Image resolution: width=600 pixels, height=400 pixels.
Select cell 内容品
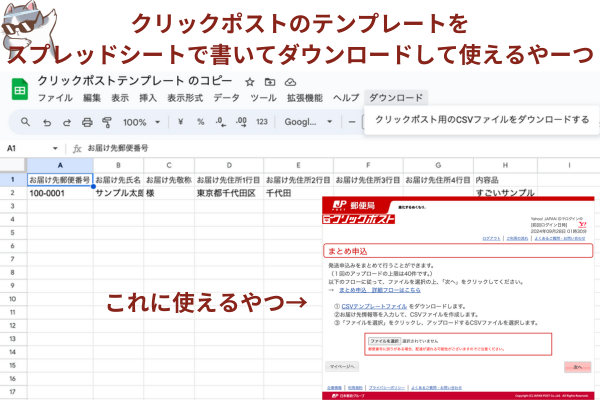505,180
